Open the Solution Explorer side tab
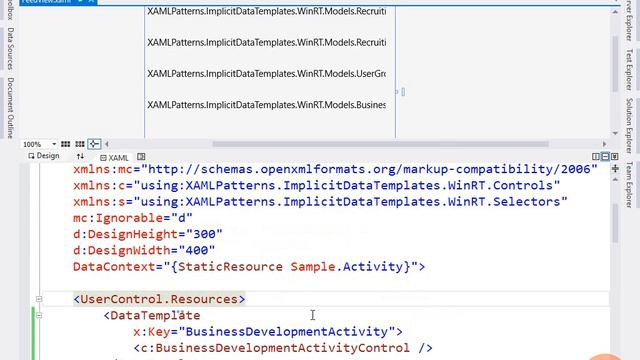Image resolution: width=640 pixels, height=360 pixels. [629, 126]
